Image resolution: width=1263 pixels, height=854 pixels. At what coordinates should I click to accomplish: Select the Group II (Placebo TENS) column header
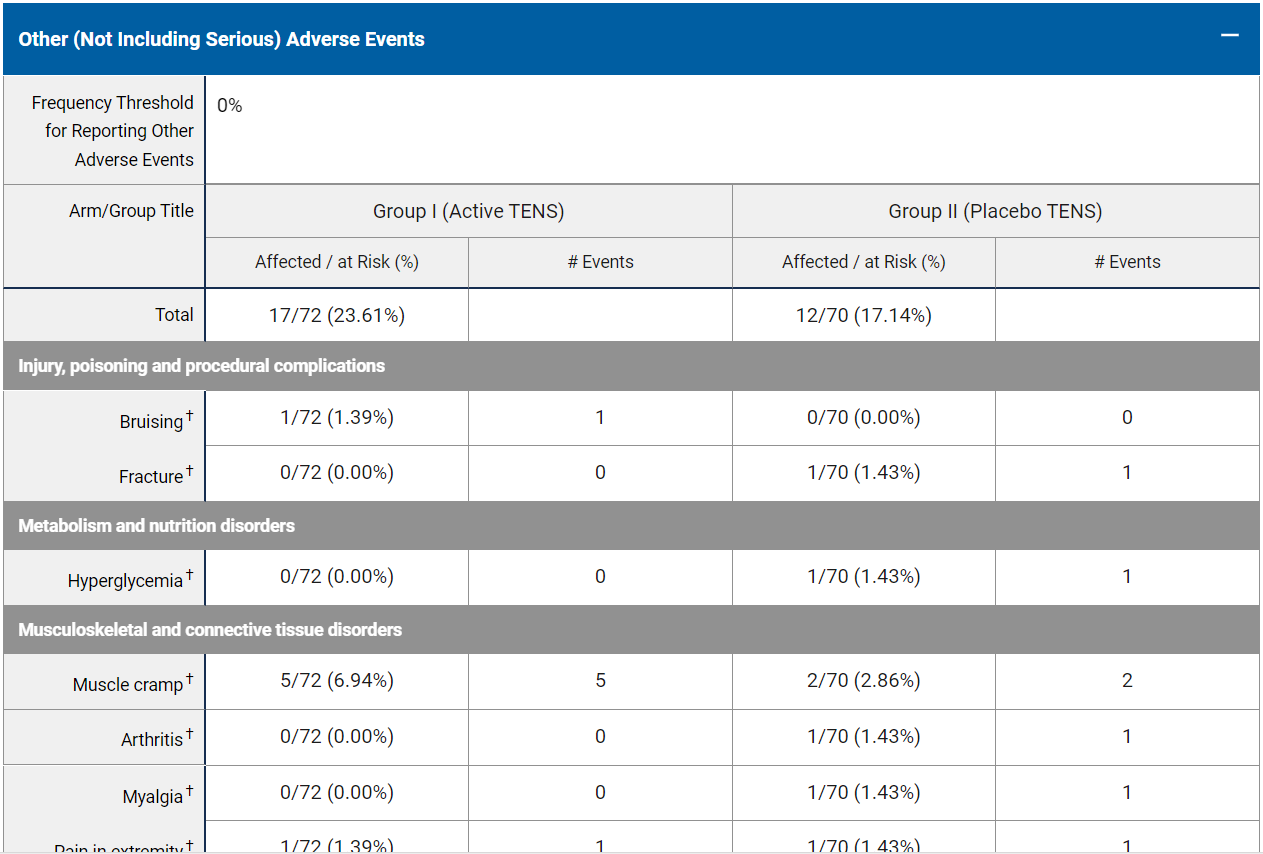coord(996,211)
